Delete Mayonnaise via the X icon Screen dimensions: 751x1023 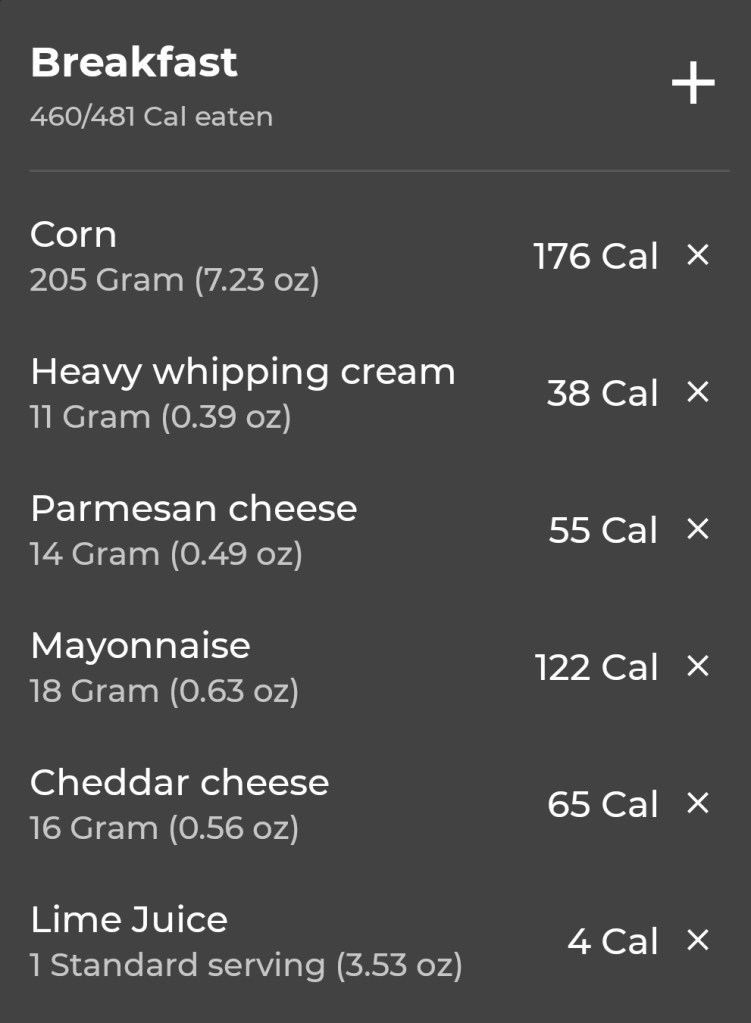click(x=698, y=667)
